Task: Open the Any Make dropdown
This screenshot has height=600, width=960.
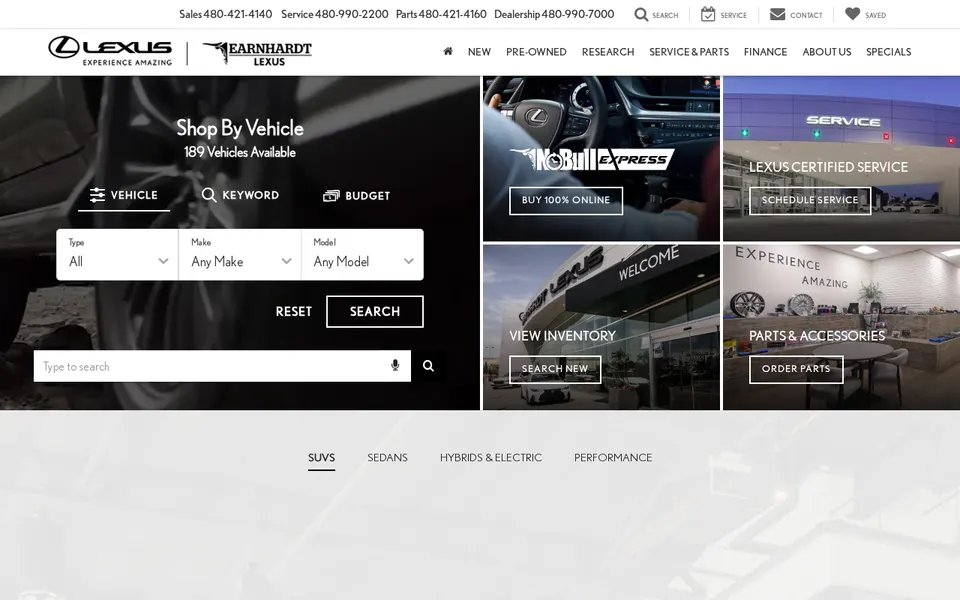Action: point(240,255)
